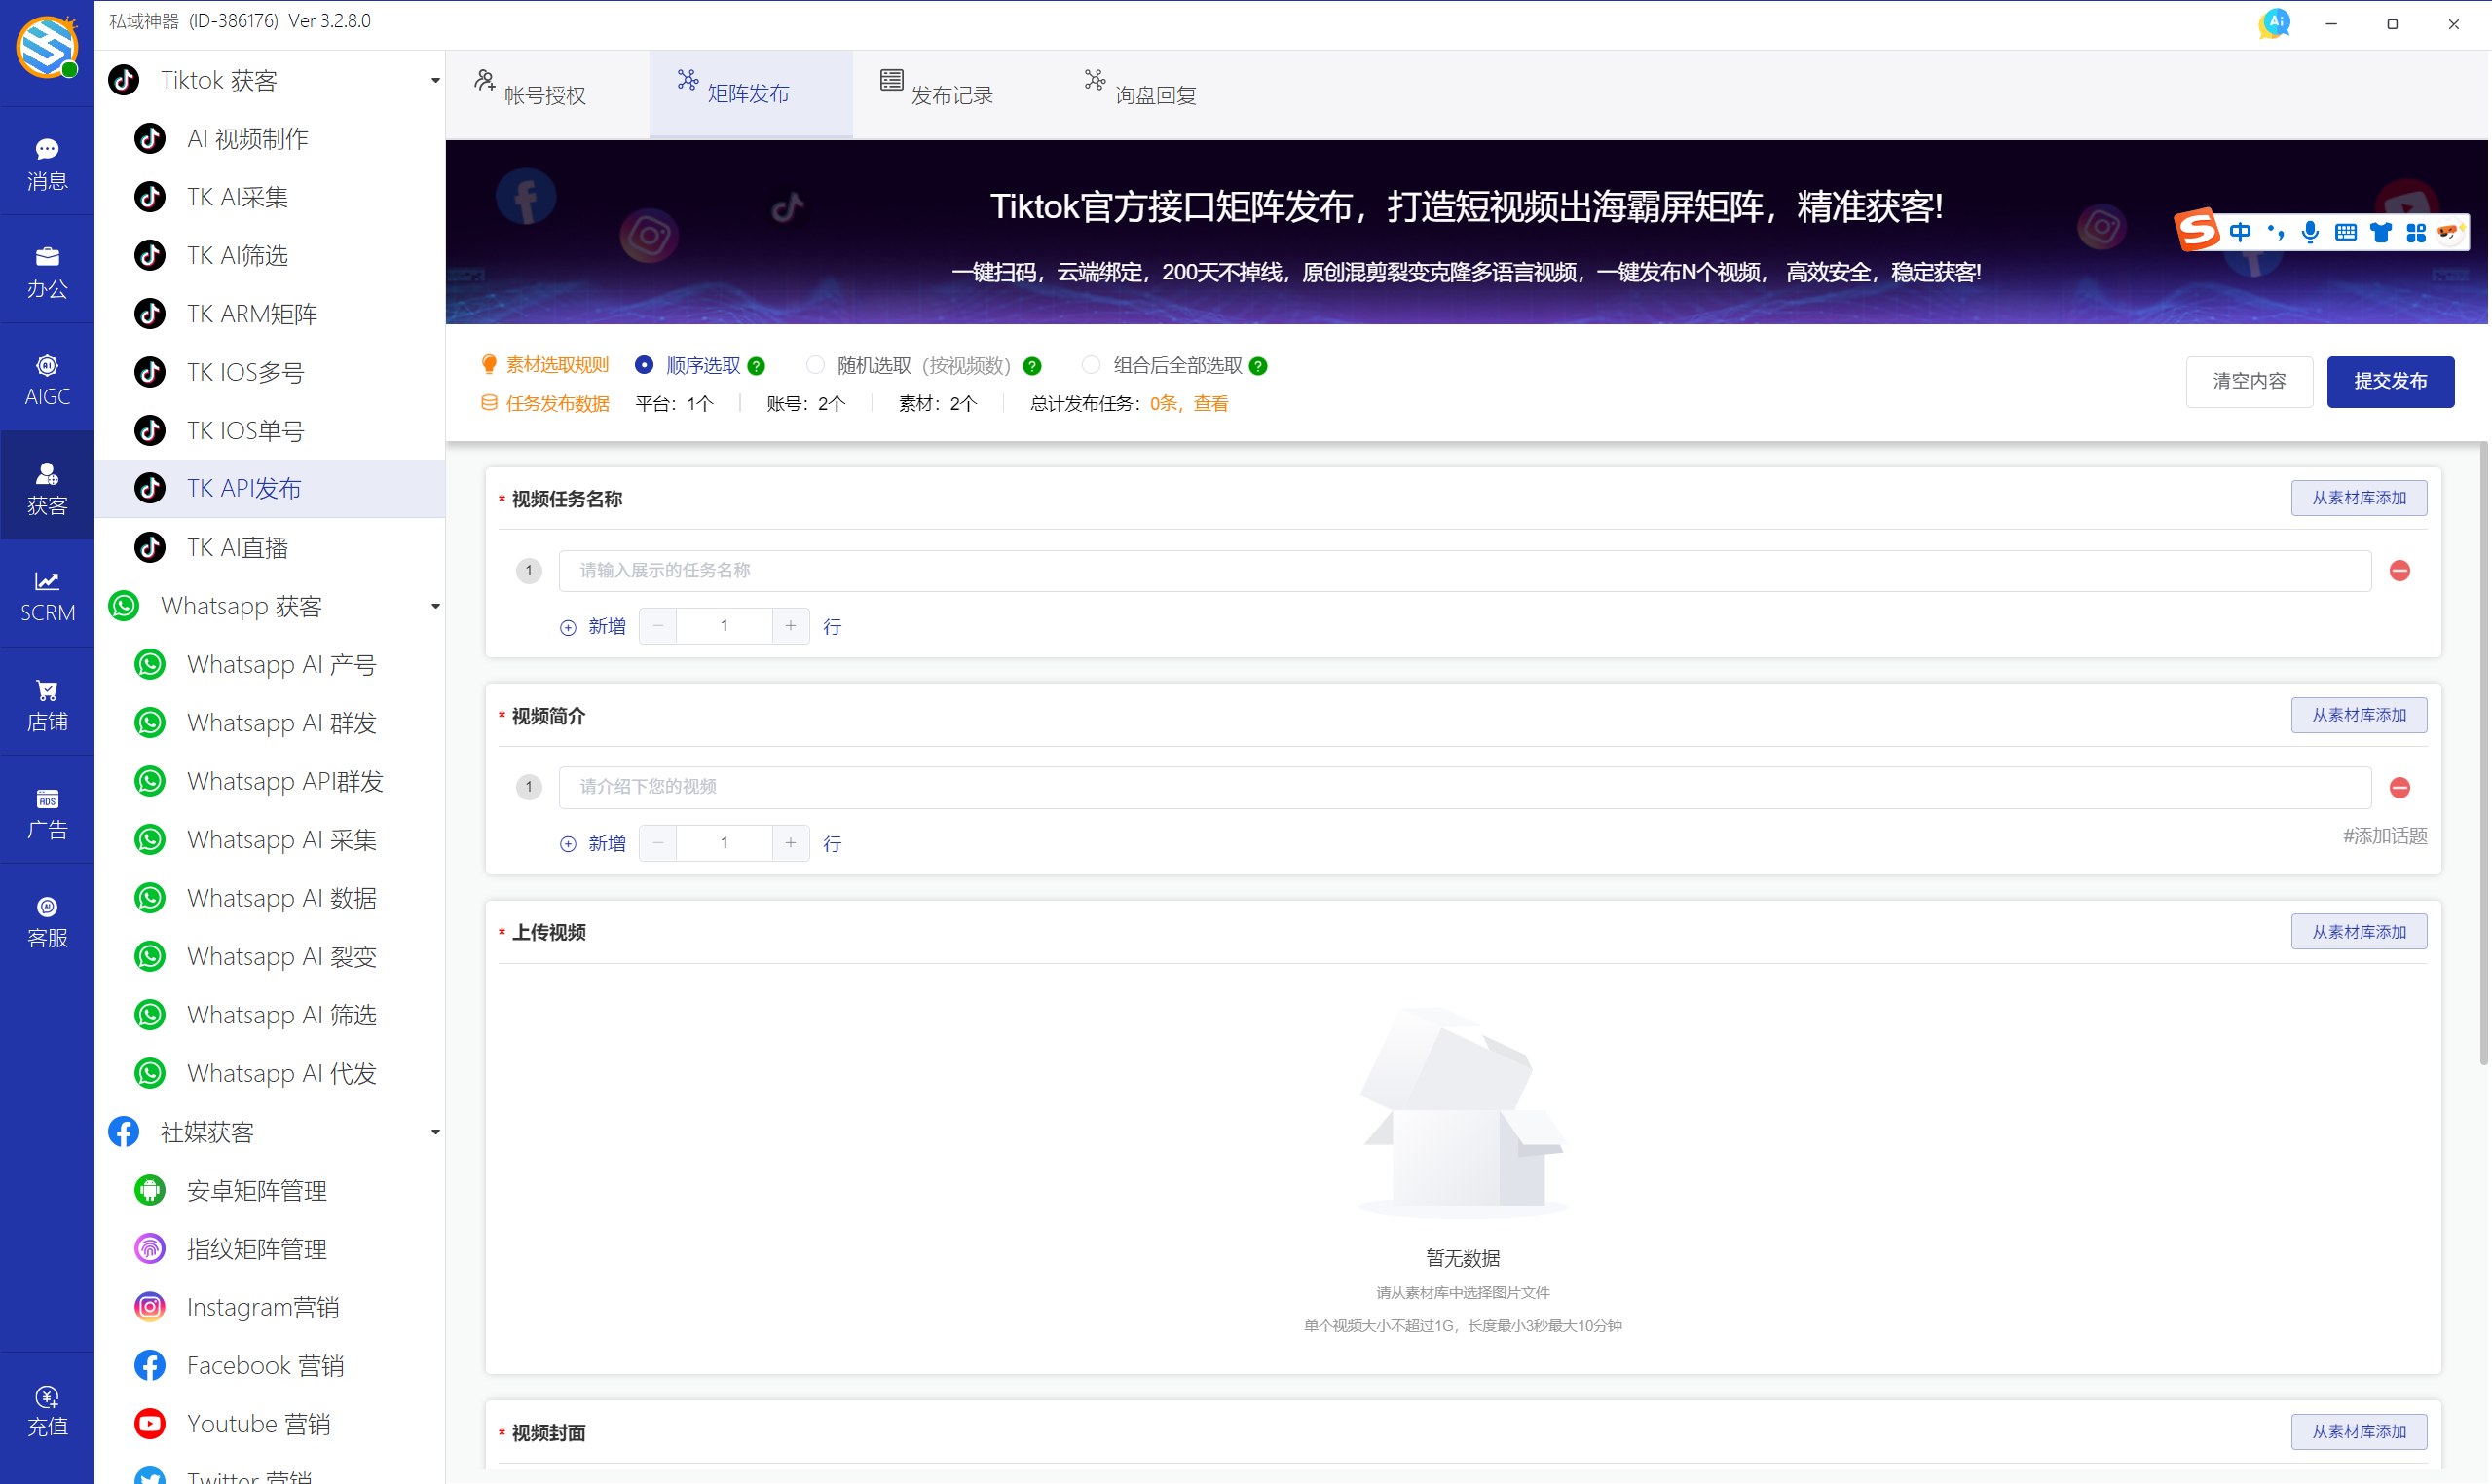Open Facebook 营销
This screenshot has width=2492, height=1484.
pos(265,1365)
